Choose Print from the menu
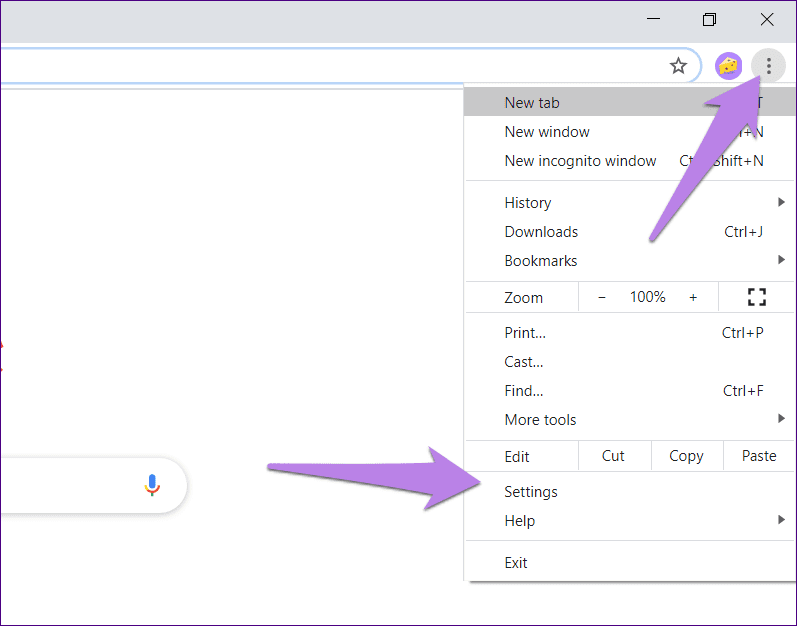The width and height of the screenshot is (797, 626). (x=525, y=333)
